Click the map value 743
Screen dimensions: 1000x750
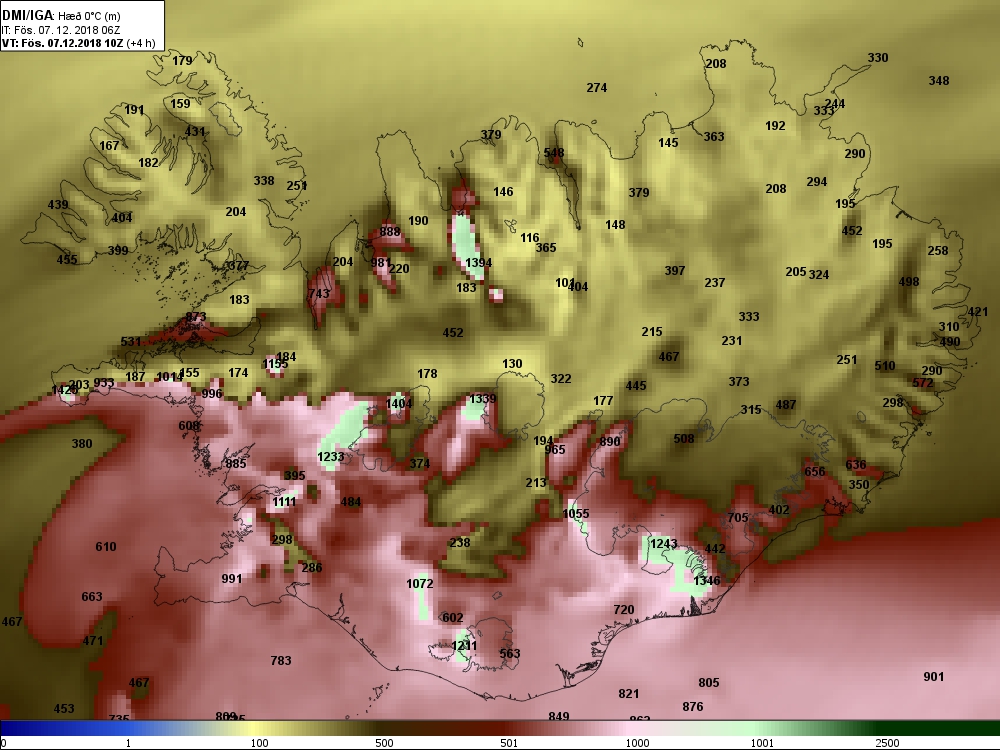coord(319,293)
